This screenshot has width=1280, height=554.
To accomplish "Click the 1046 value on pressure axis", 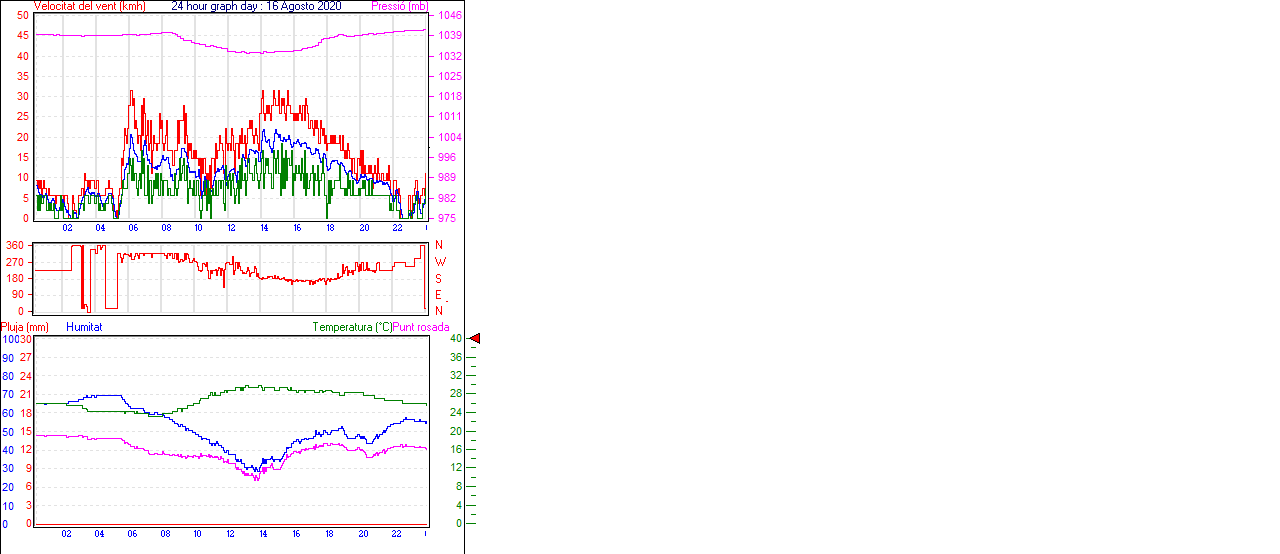I will (x=449, y=16).
